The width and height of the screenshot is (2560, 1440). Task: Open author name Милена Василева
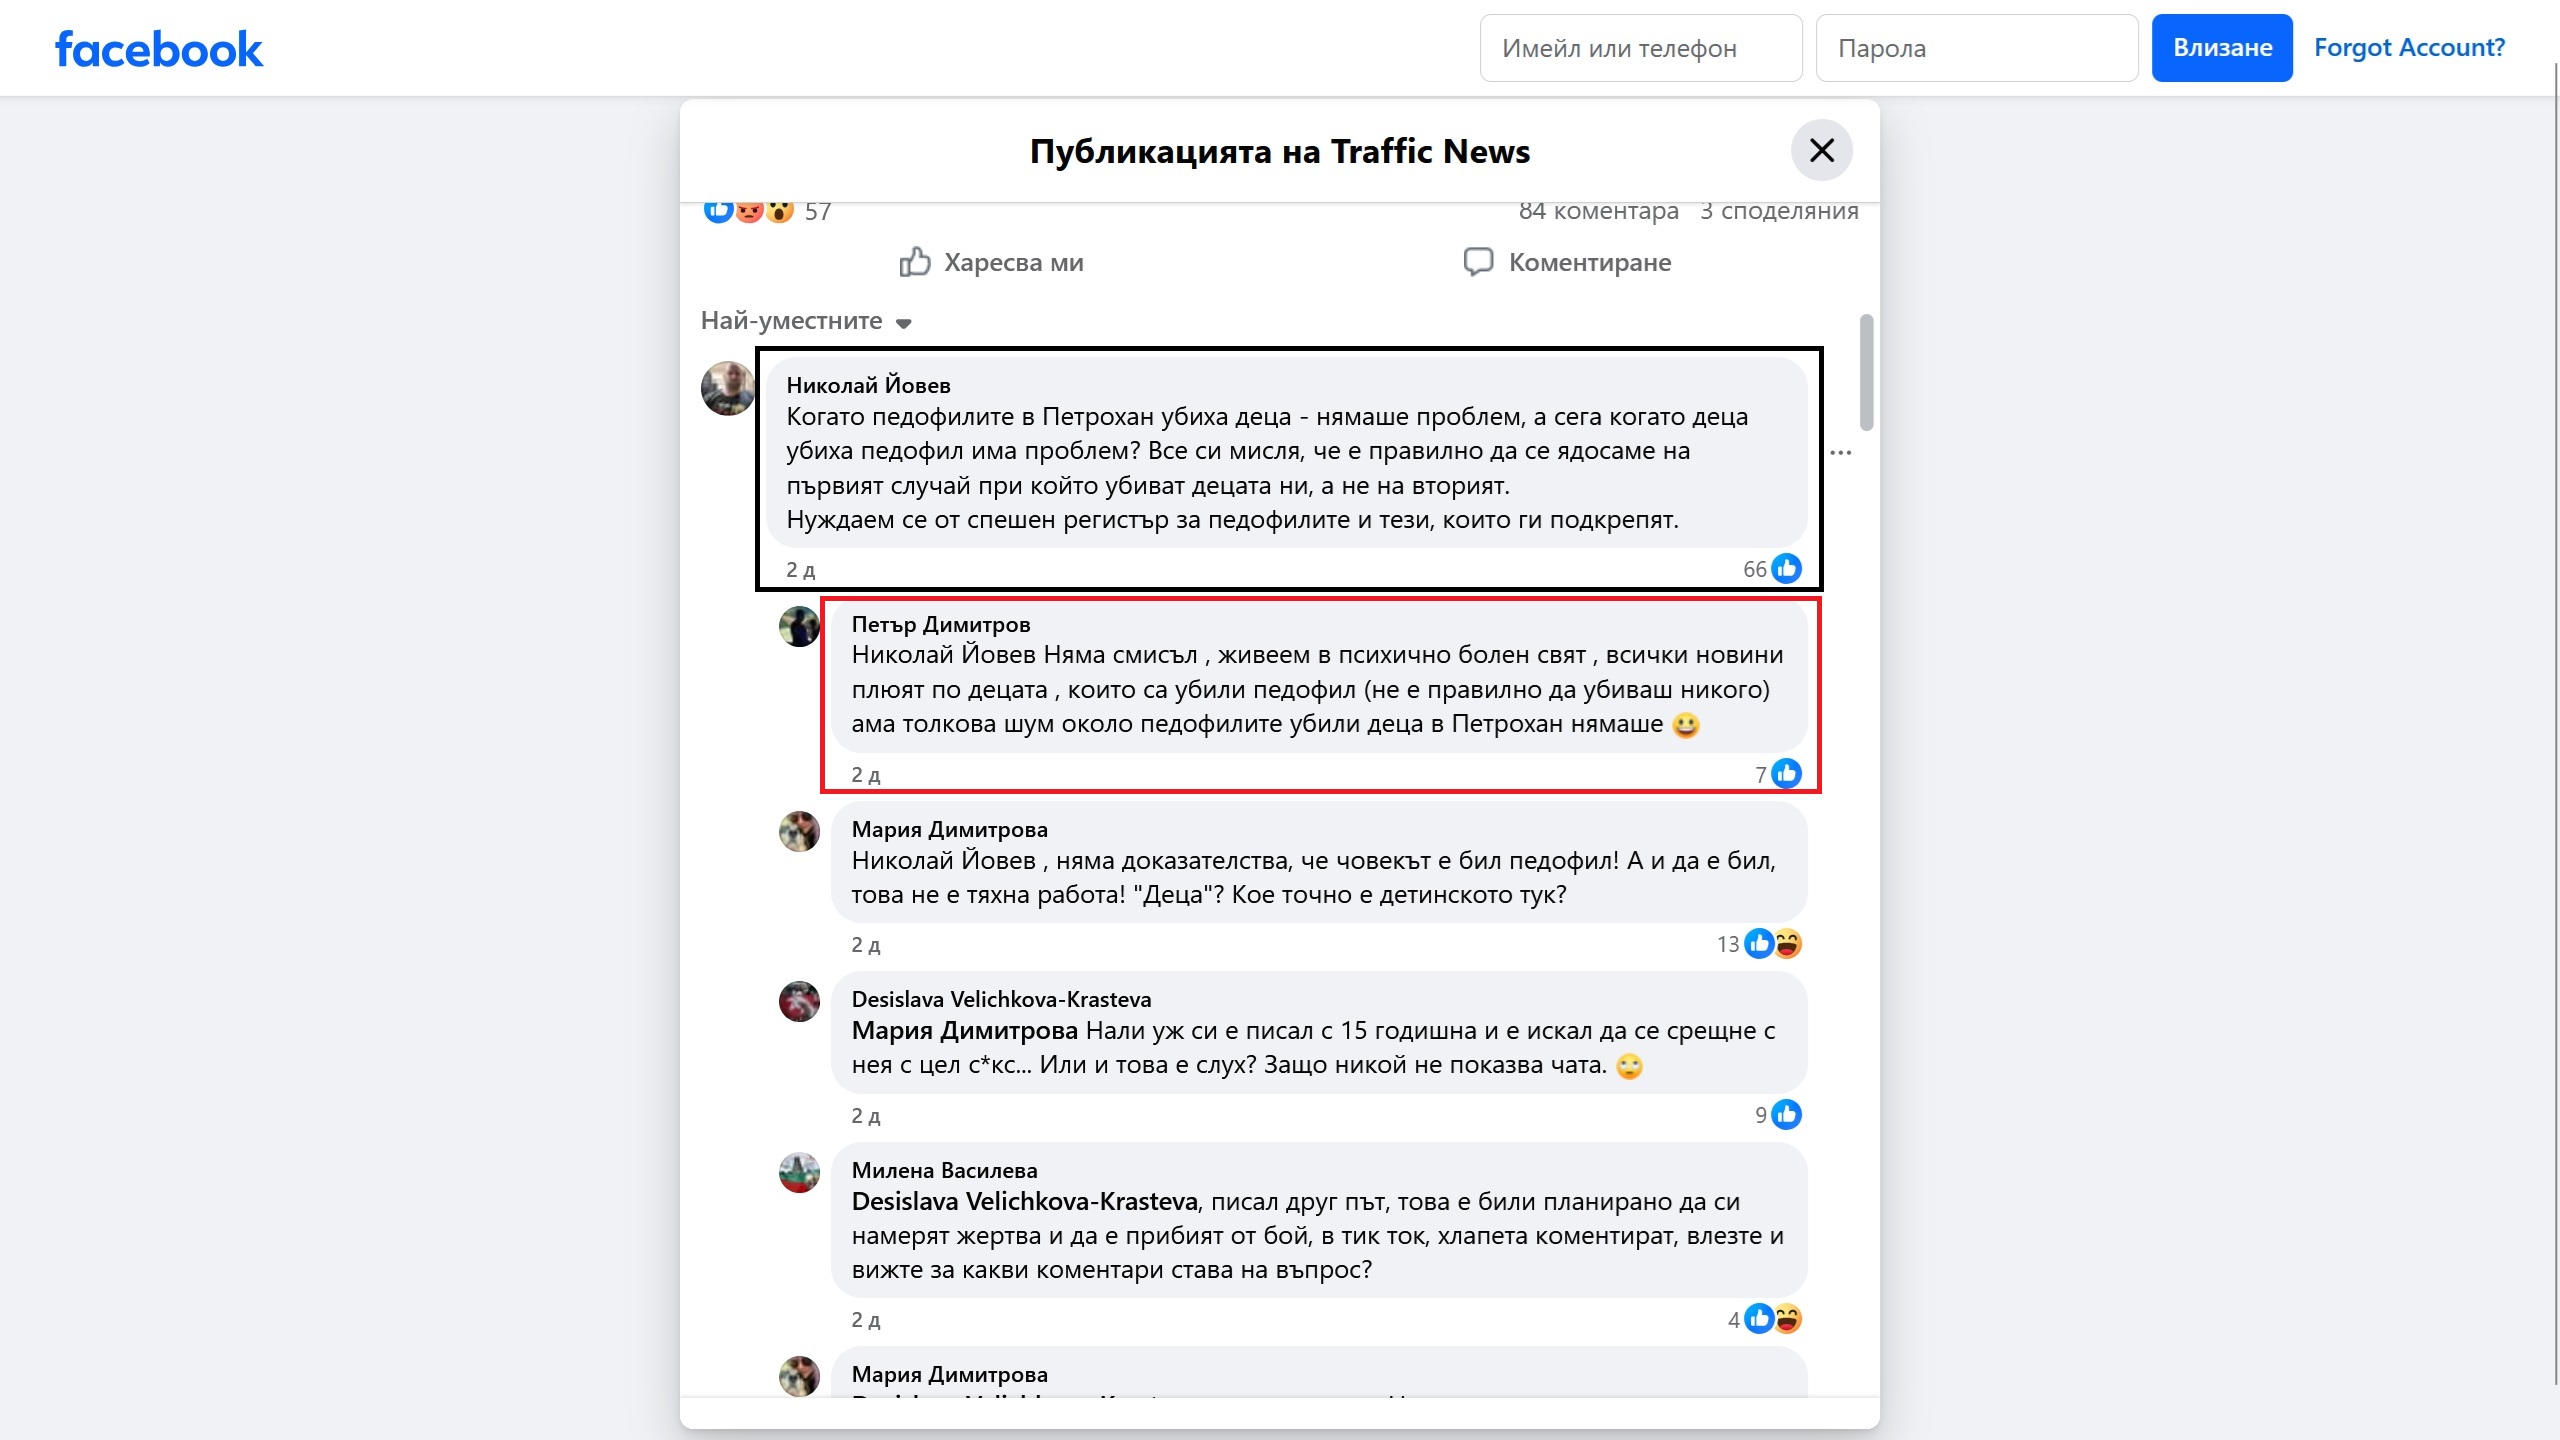click(x=944, y=1170)
